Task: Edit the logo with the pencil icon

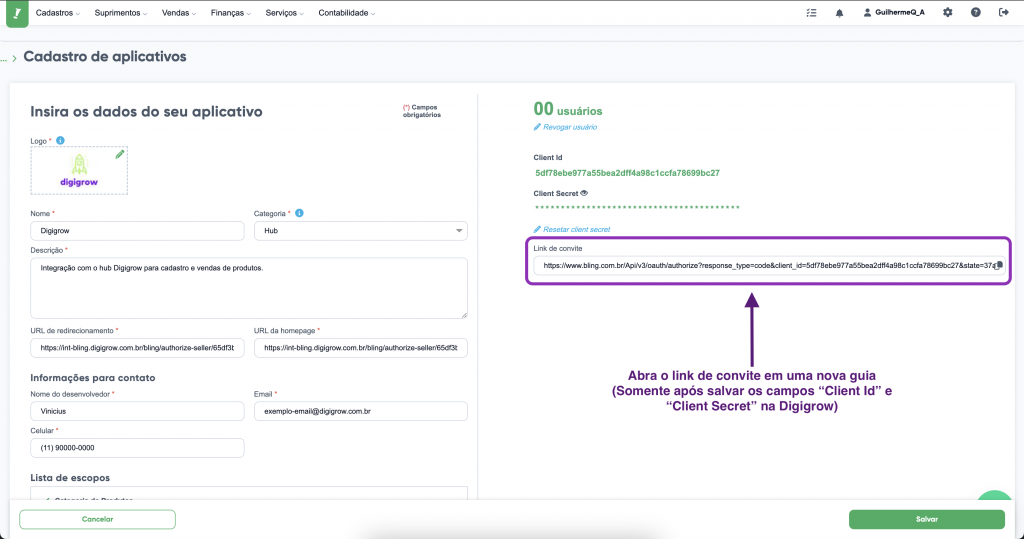Action: pos(120,154)
